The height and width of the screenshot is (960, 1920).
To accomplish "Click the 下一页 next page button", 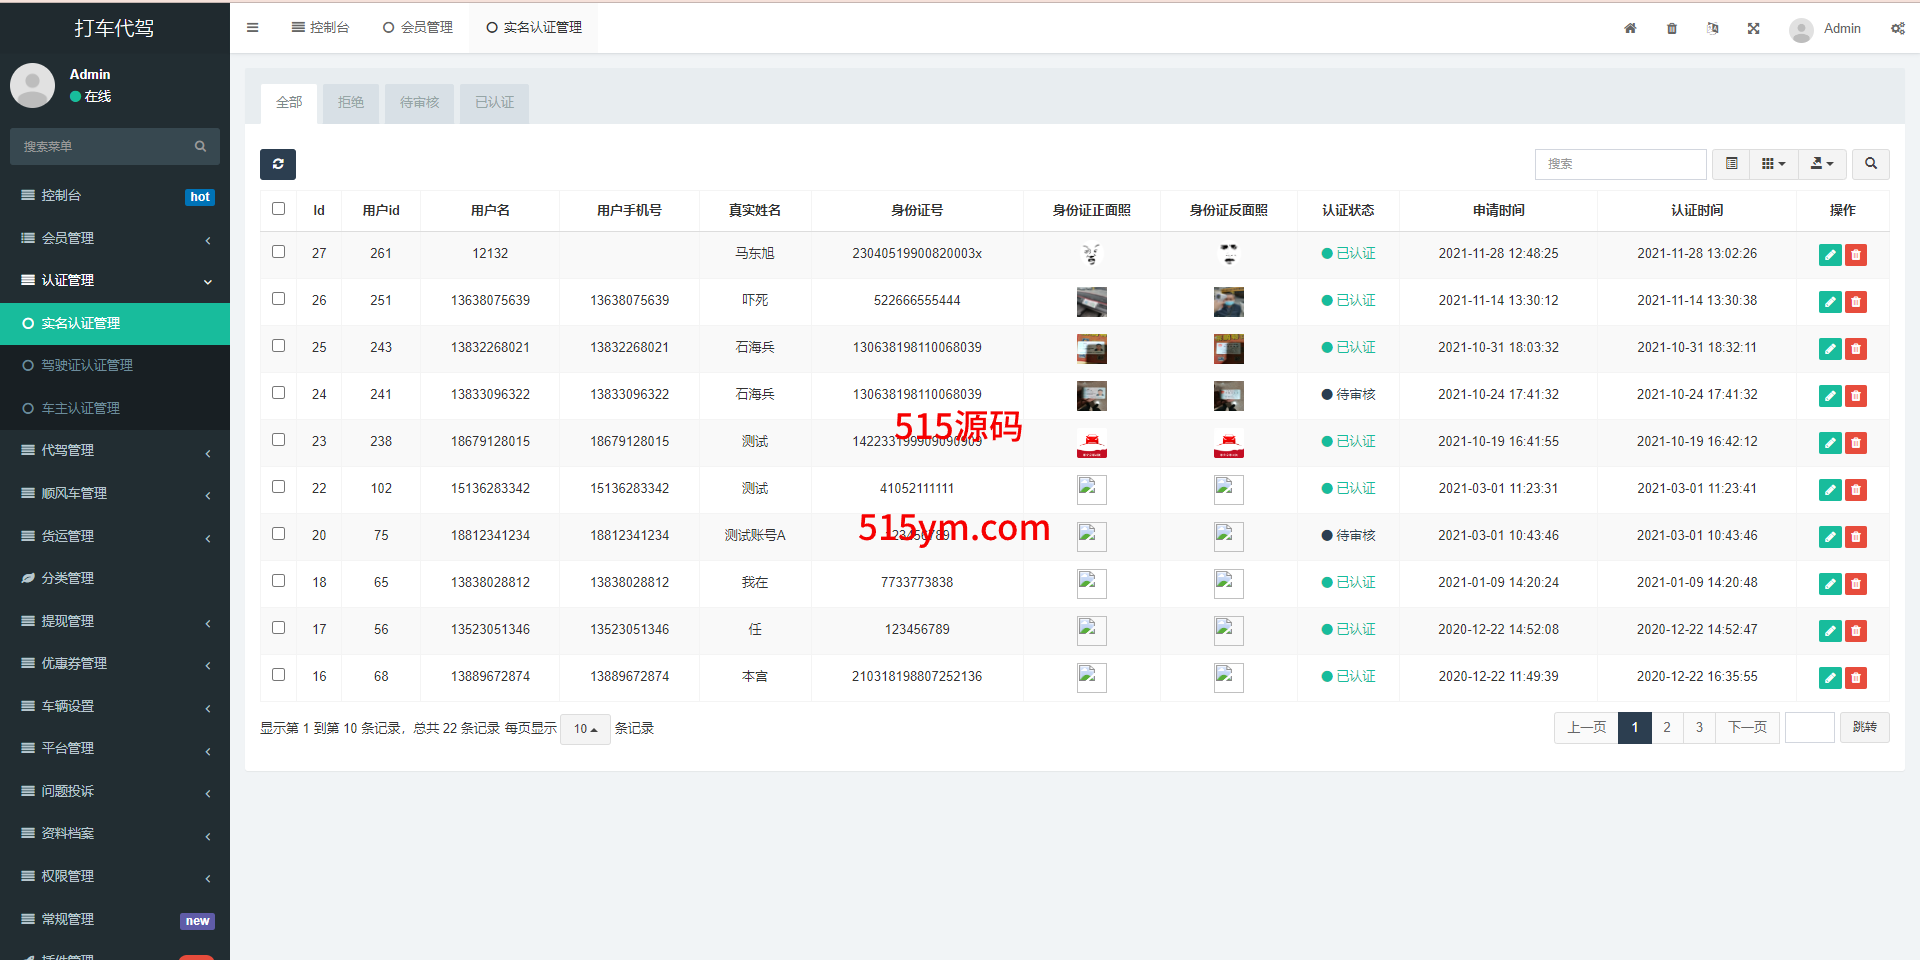I will 1746,727.
